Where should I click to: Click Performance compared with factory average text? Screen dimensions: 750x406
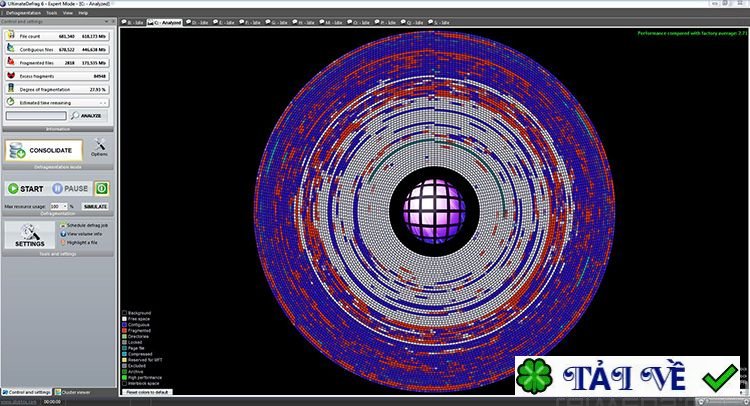coord(692,33)
